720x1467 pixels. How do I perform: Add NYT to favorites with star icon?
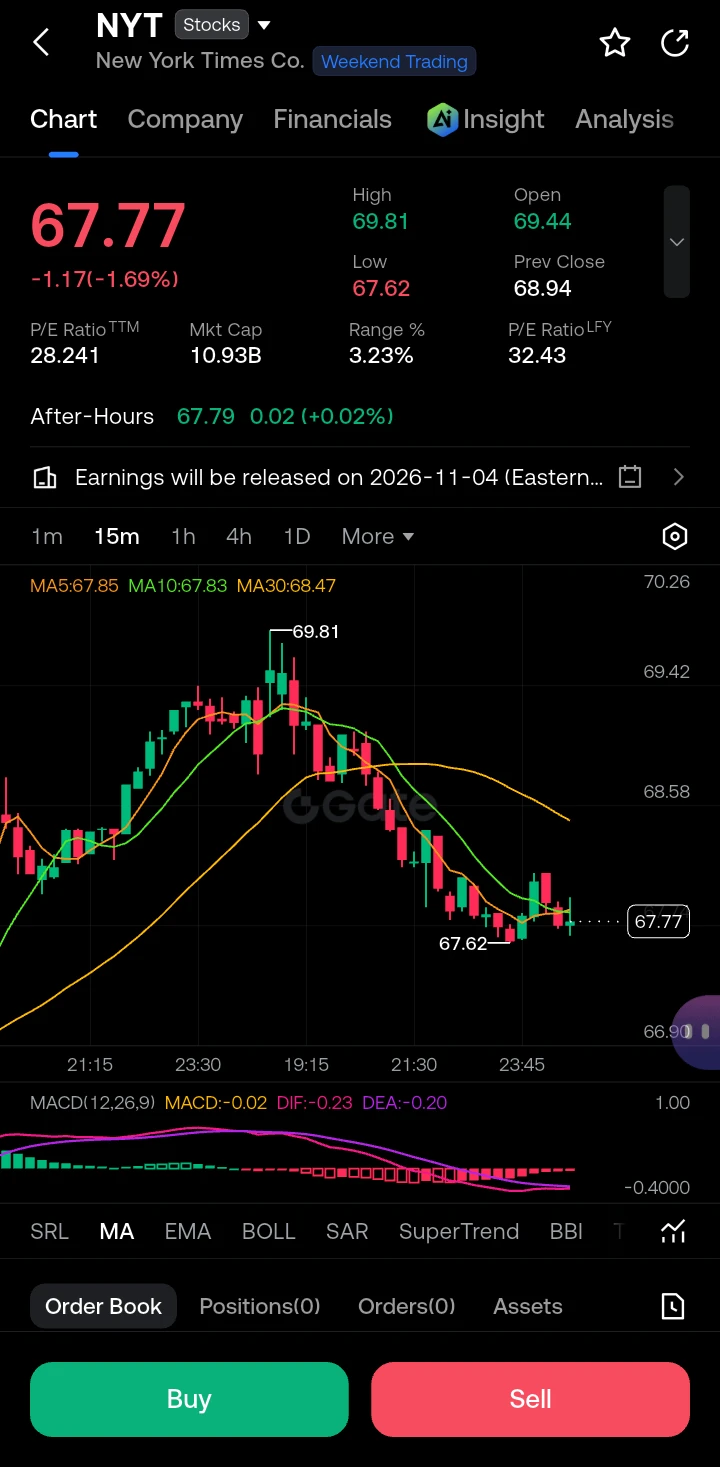click(x=614, y=42)
